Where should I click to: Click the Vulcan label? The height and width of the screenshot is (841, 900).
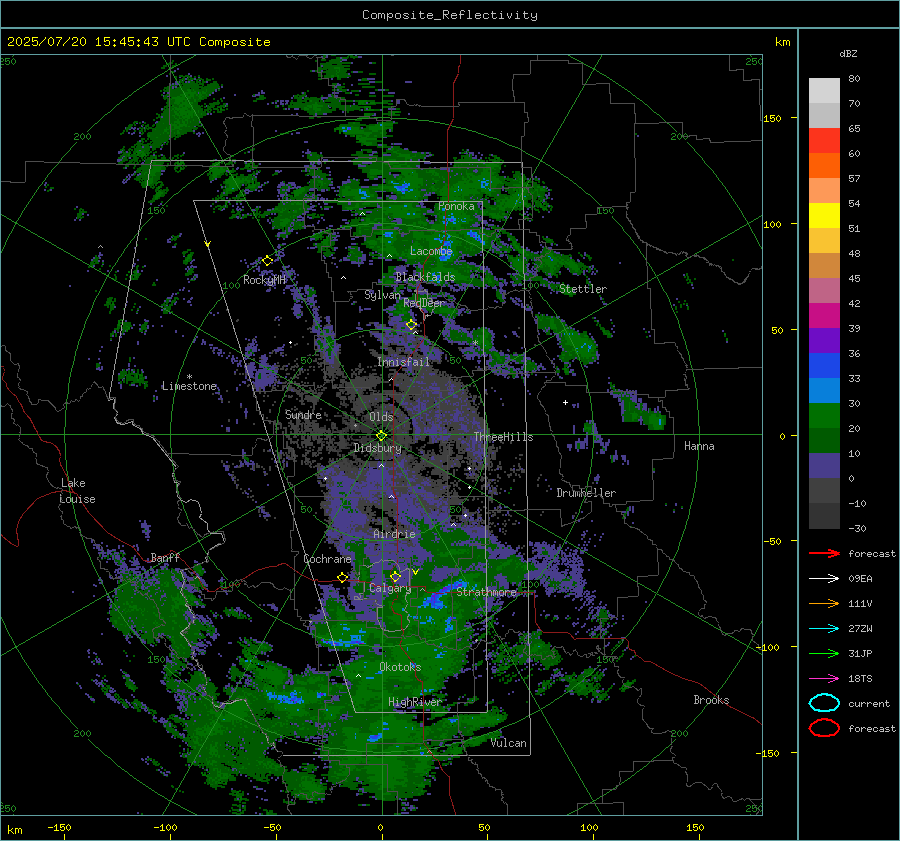point(509,743)
